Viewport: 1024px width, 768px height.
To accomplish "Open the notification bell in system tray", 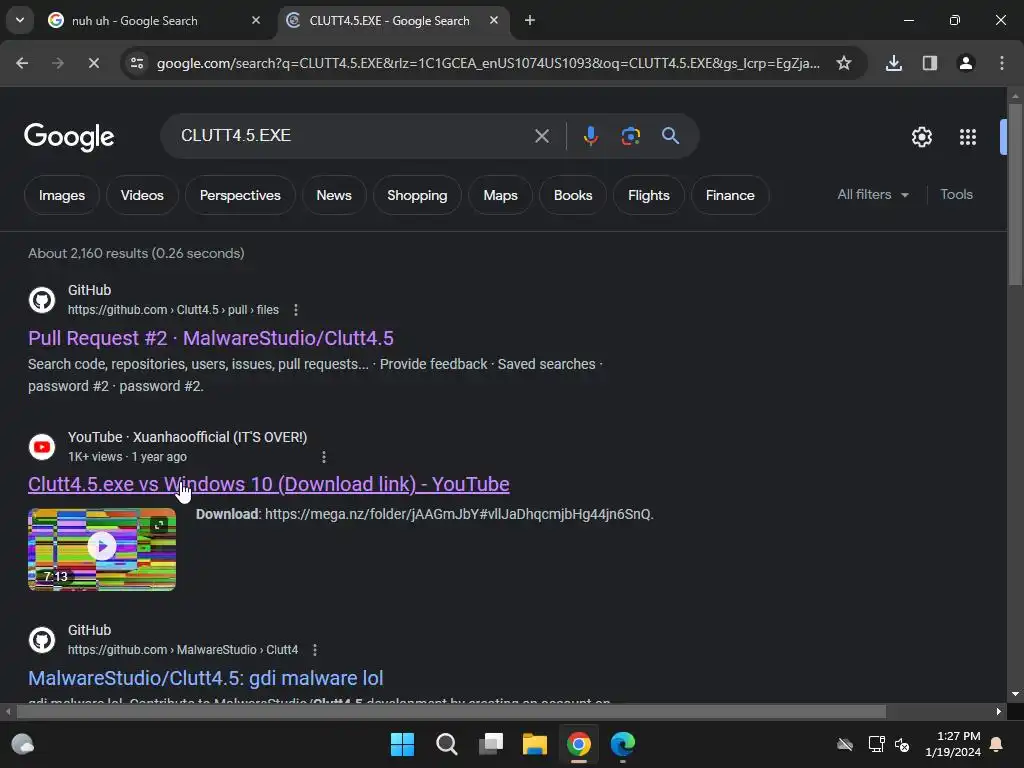I will pyautogui.click(x=997, y=744).
